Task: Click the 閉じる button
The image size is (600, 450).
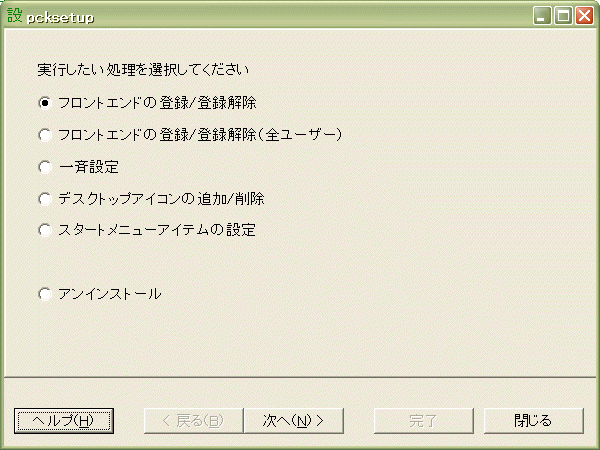Action: [x=534, y=421]
